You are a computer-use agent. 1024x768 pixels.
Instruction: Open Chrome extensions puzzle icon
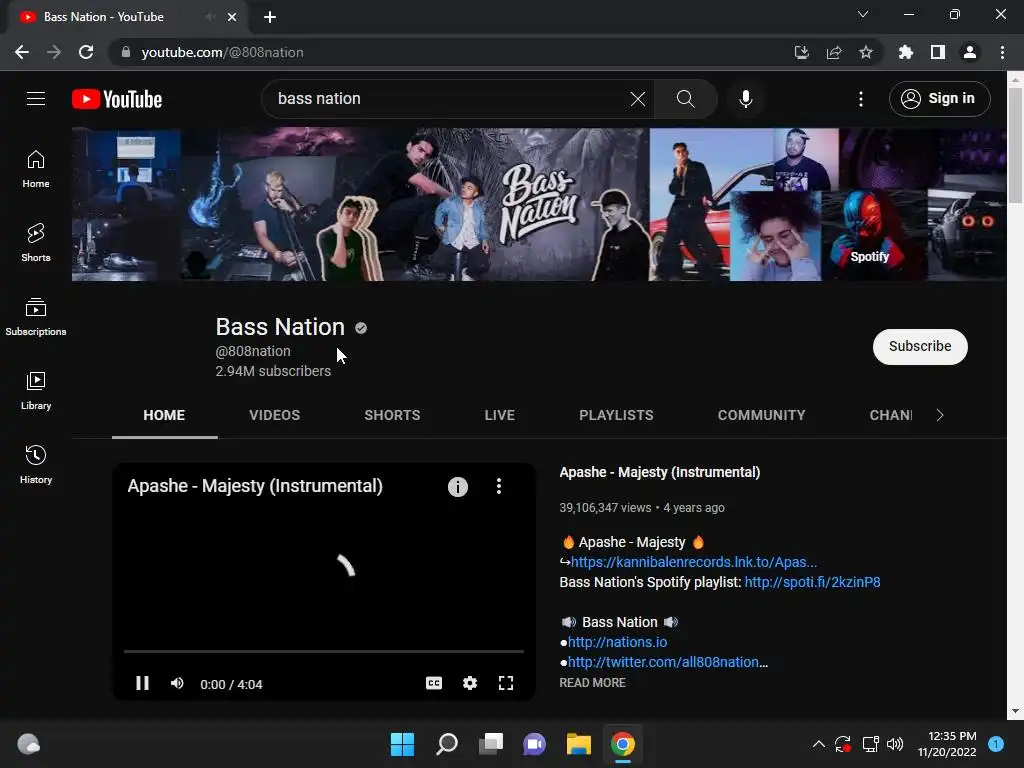point(905,52)
